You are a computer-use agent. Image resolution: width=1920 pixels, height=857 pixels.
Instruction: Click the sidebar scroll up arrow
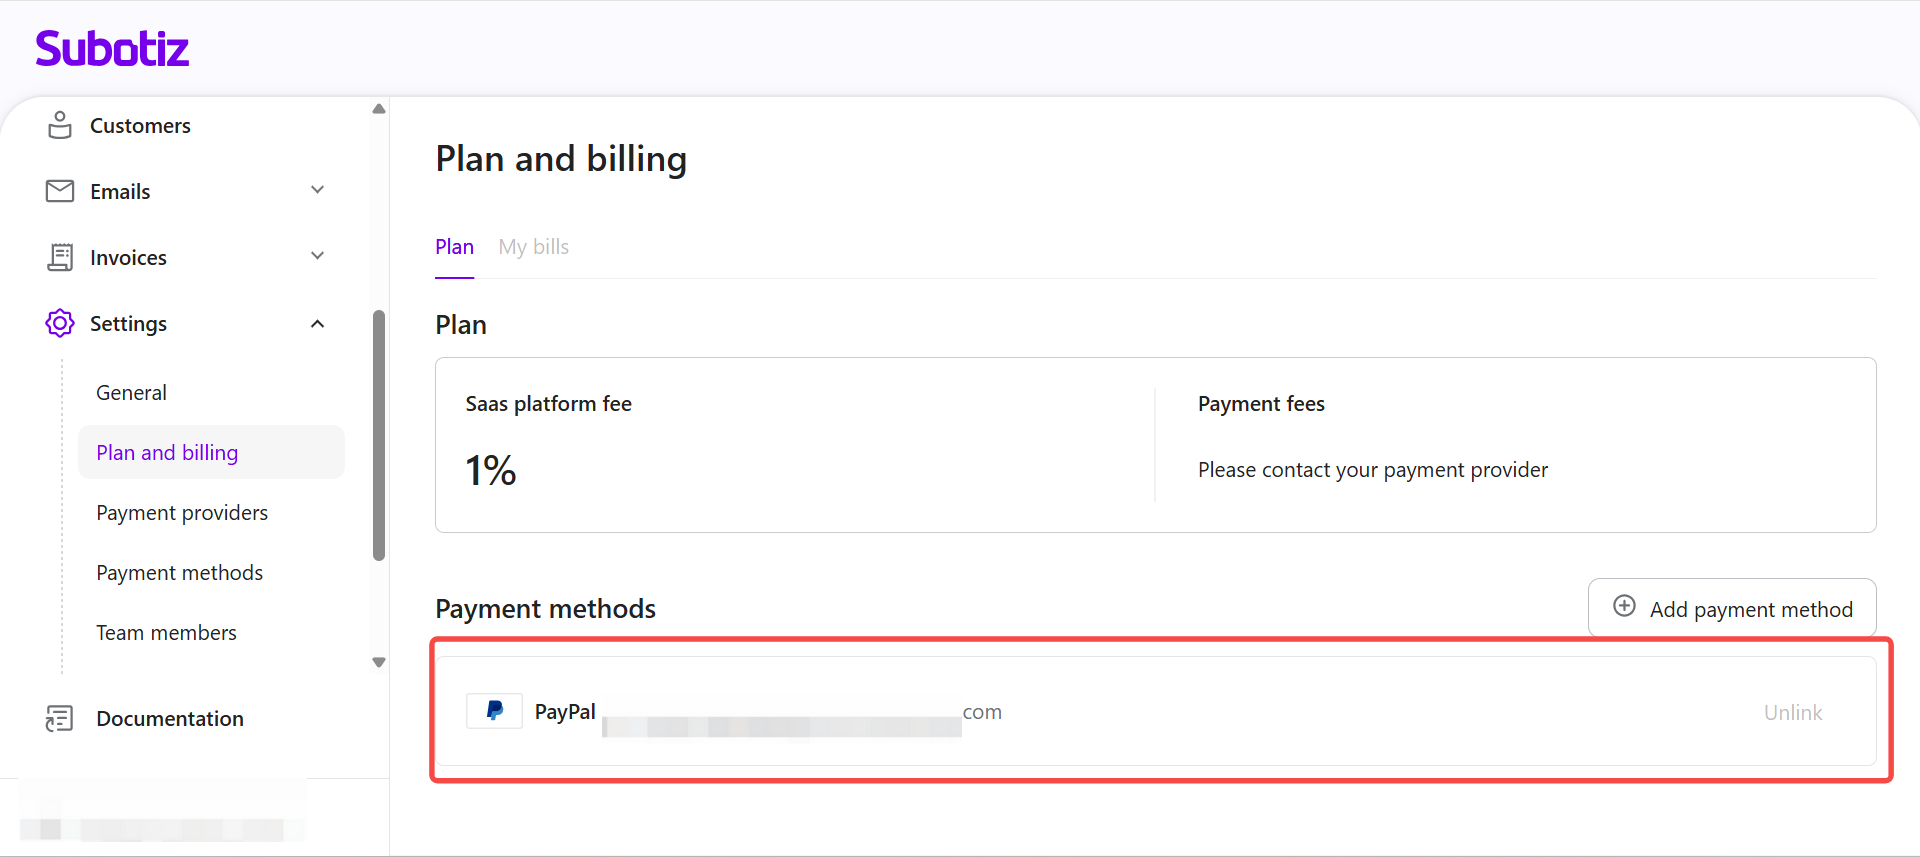coord(379,109)
